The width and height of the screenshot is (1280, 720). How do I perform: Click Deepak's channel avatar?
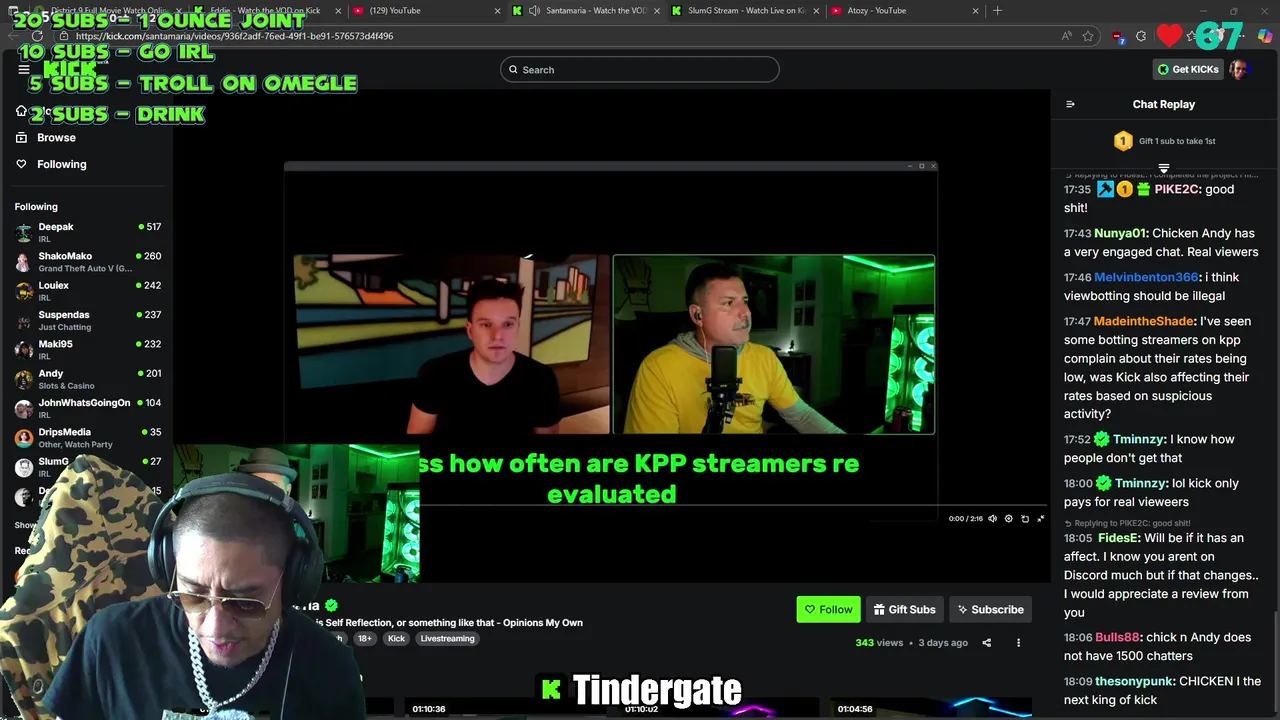(x=24, y=232)
